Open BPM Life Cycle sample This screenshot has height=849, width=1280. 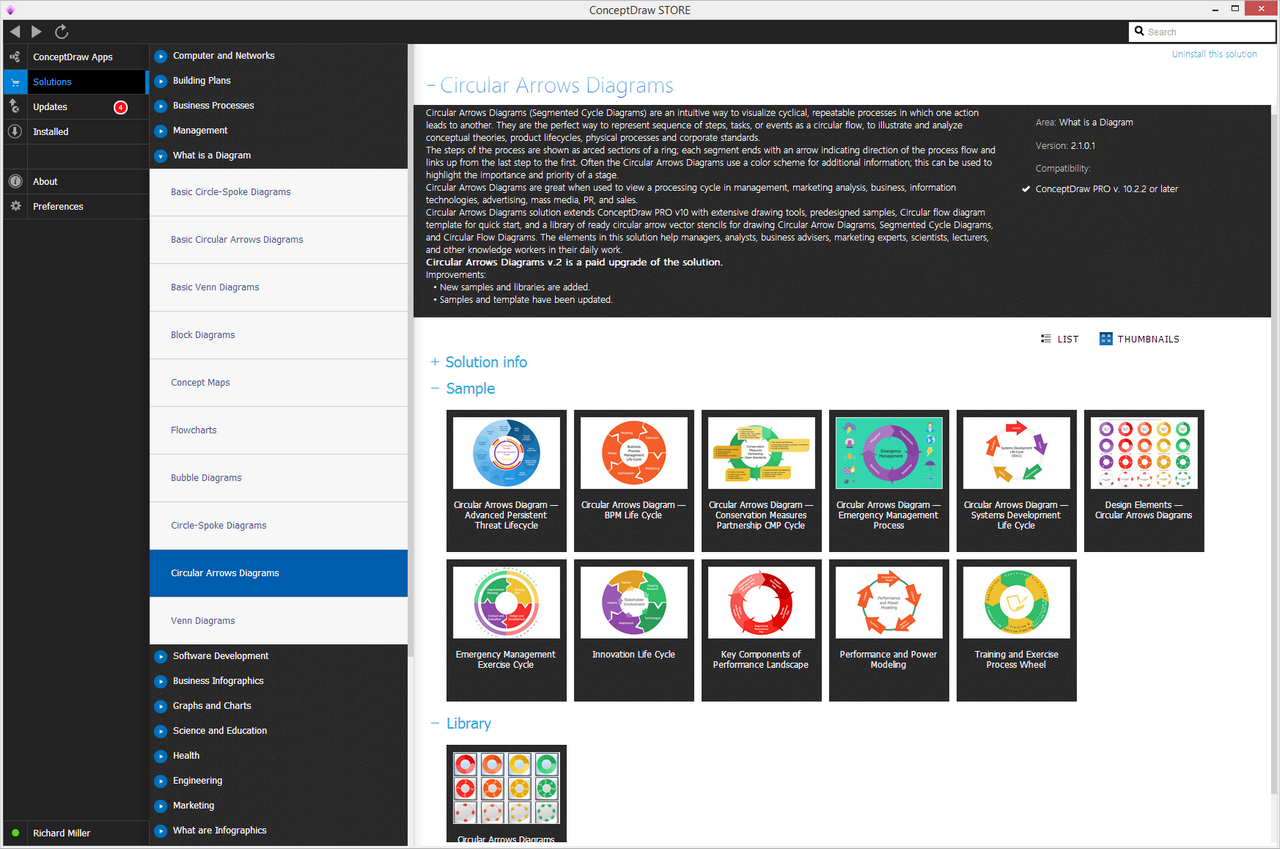[634, 481]
